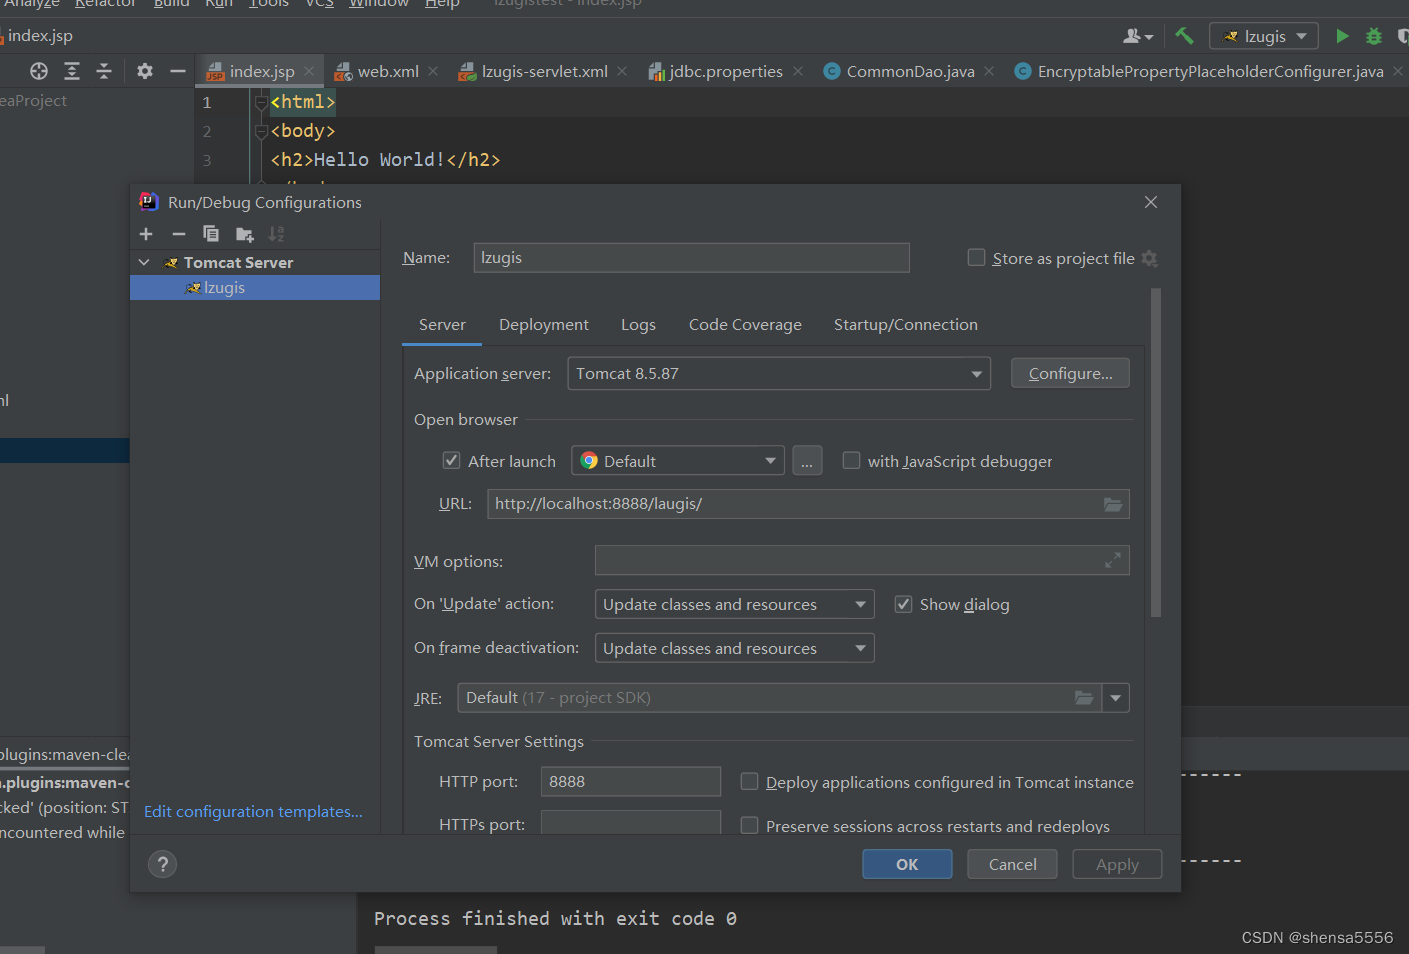Browse folder icon in JRE field
The height and width of the screenshot is (954, 1409).
(x=1084, y=698)
